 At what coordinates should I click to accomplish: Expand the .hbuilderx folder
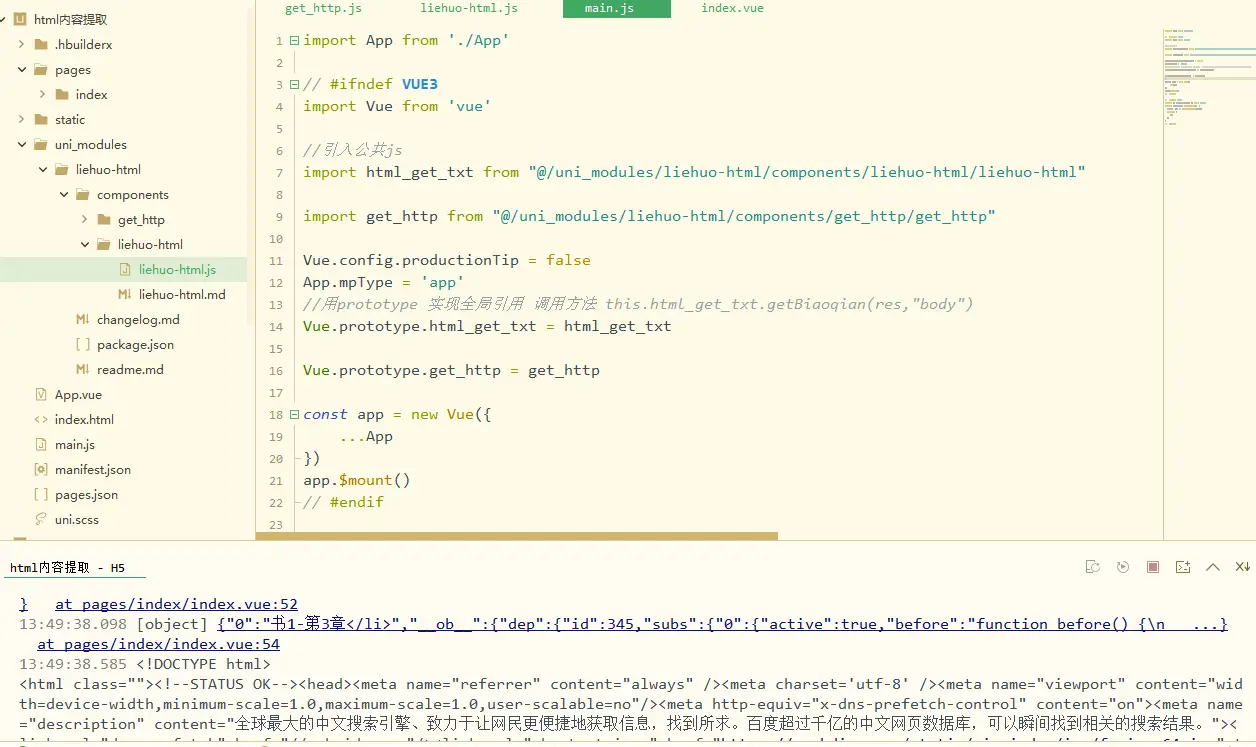click(22, 45)
